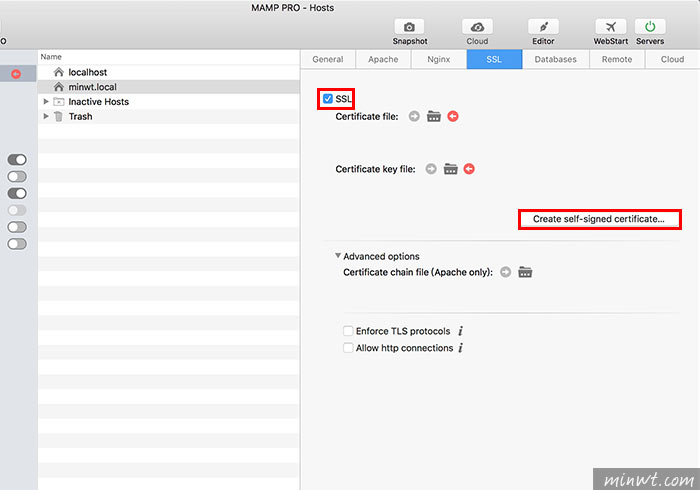The width and height of the screenshot is (700, 490).
Task: Open the Remote tab
Action: tap(617, 59)
